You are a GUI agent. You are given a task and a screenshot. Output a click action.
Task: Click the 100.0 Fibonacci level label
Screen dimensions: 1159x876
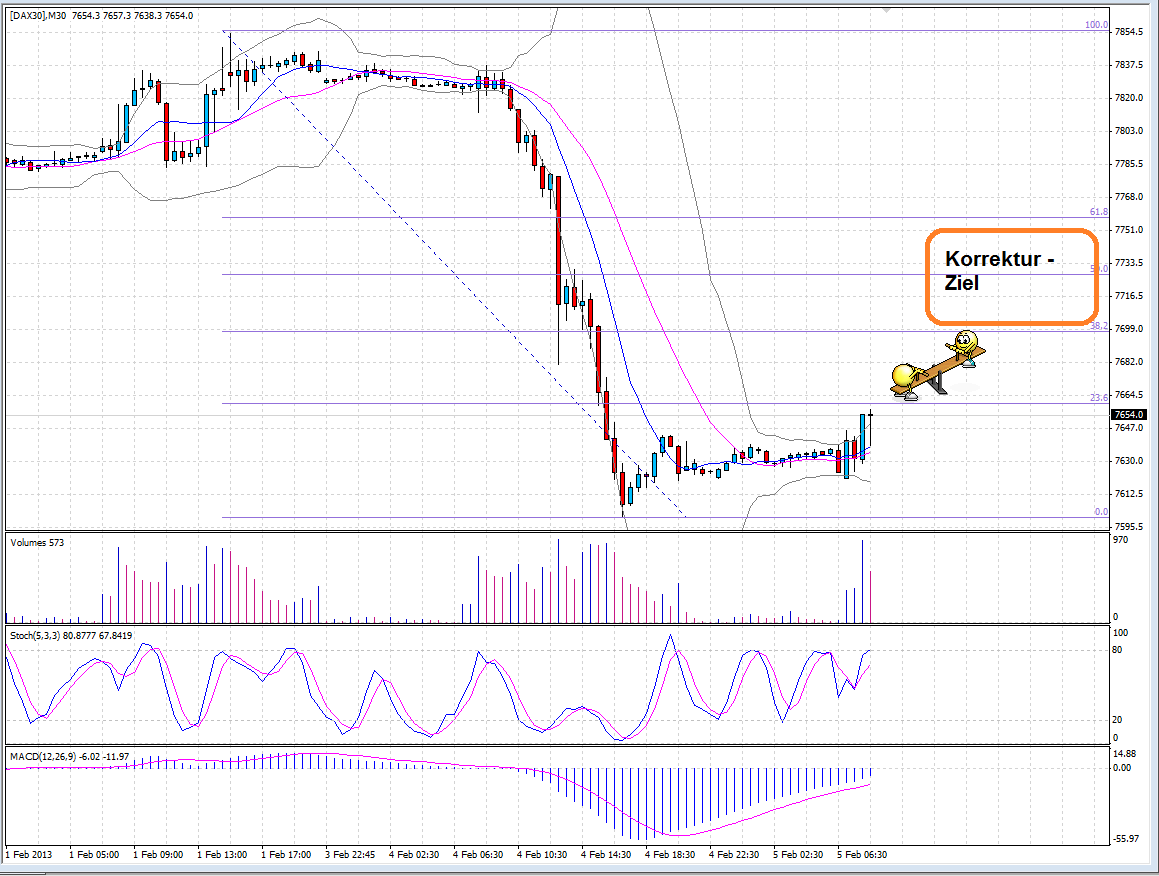point(1096,23)
